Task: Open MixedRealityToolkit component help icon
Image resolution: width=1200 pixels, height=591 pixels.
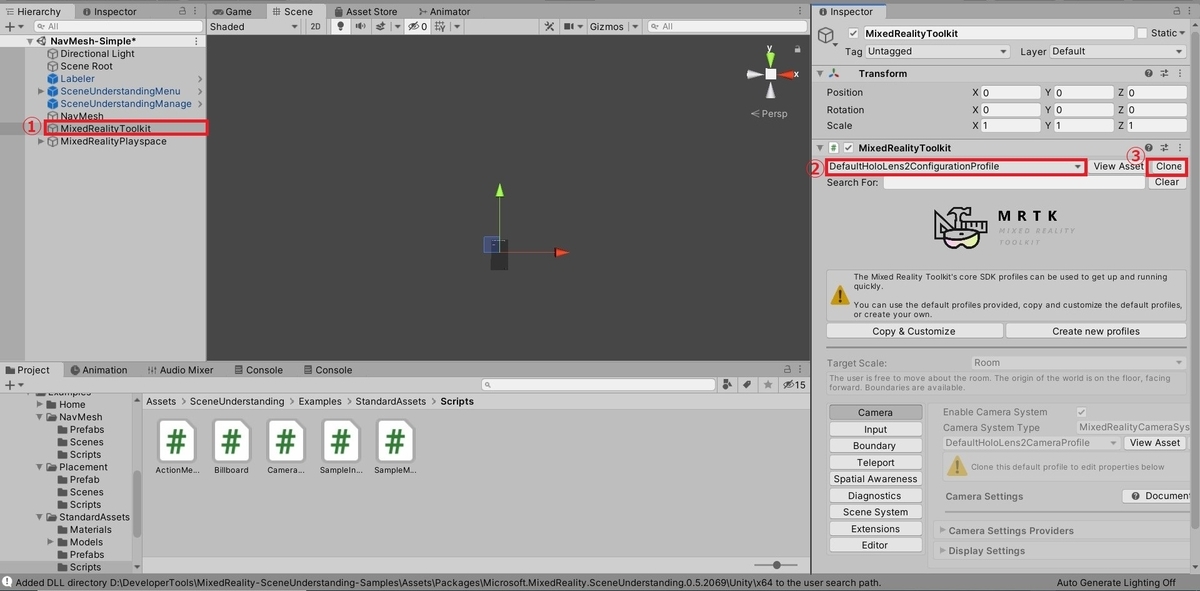Action: 1149,148
